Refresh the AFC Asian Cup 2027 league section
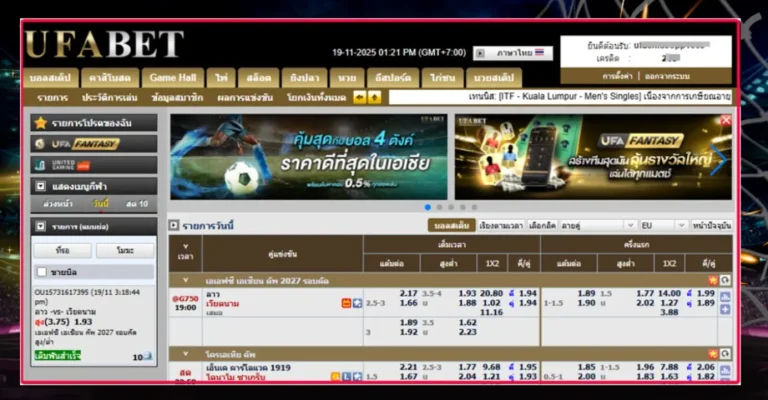 [x=724, y=280]
